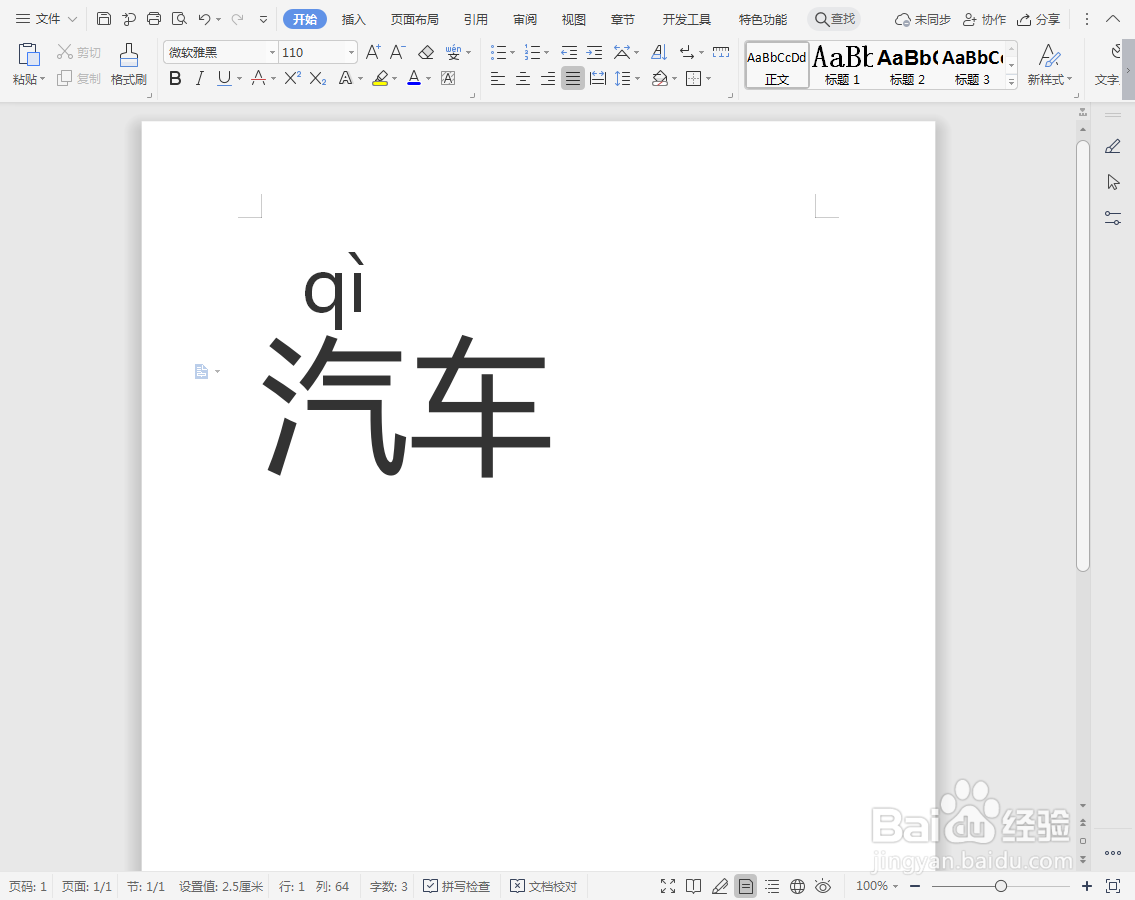Viewport: 1135px width, 900px height.
Task: Click the character border A icon
Action: [448, 78]
